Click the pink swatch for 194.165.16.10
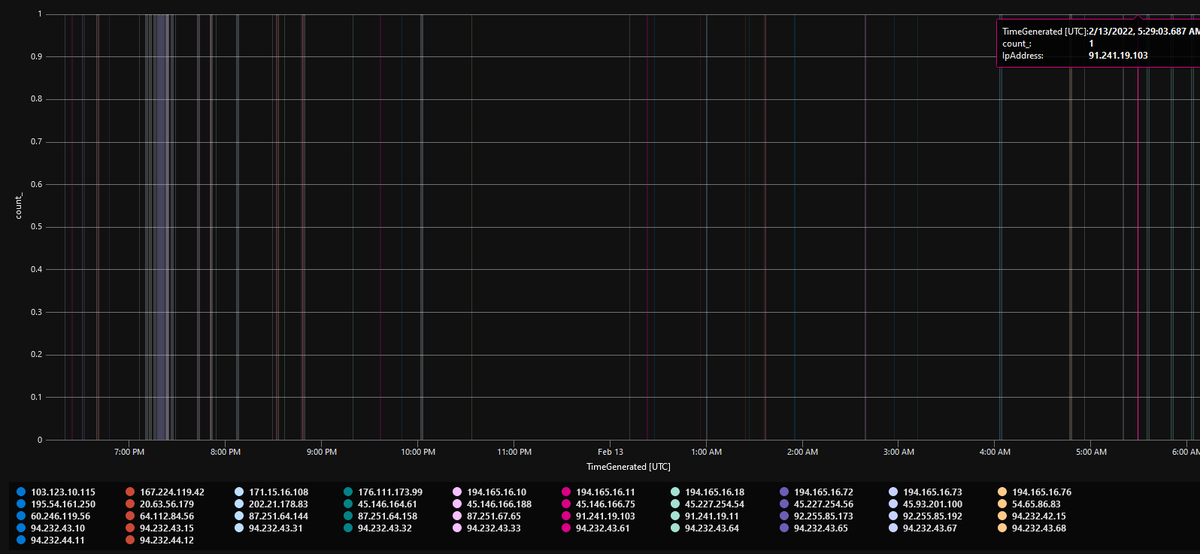The height and width of the screenshot is (554, 1200). coord(457,492)
